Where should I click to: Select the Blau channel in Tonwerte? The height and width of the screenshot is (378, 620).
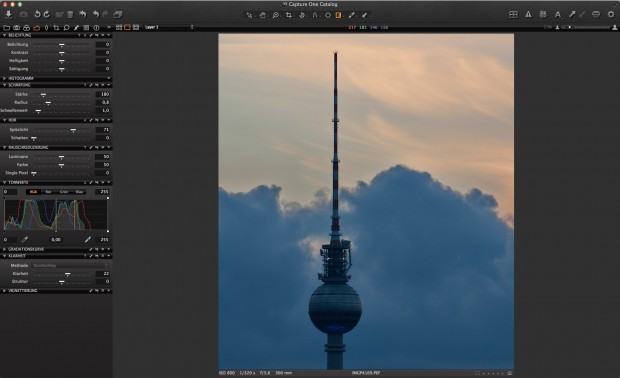pos(79,192)
